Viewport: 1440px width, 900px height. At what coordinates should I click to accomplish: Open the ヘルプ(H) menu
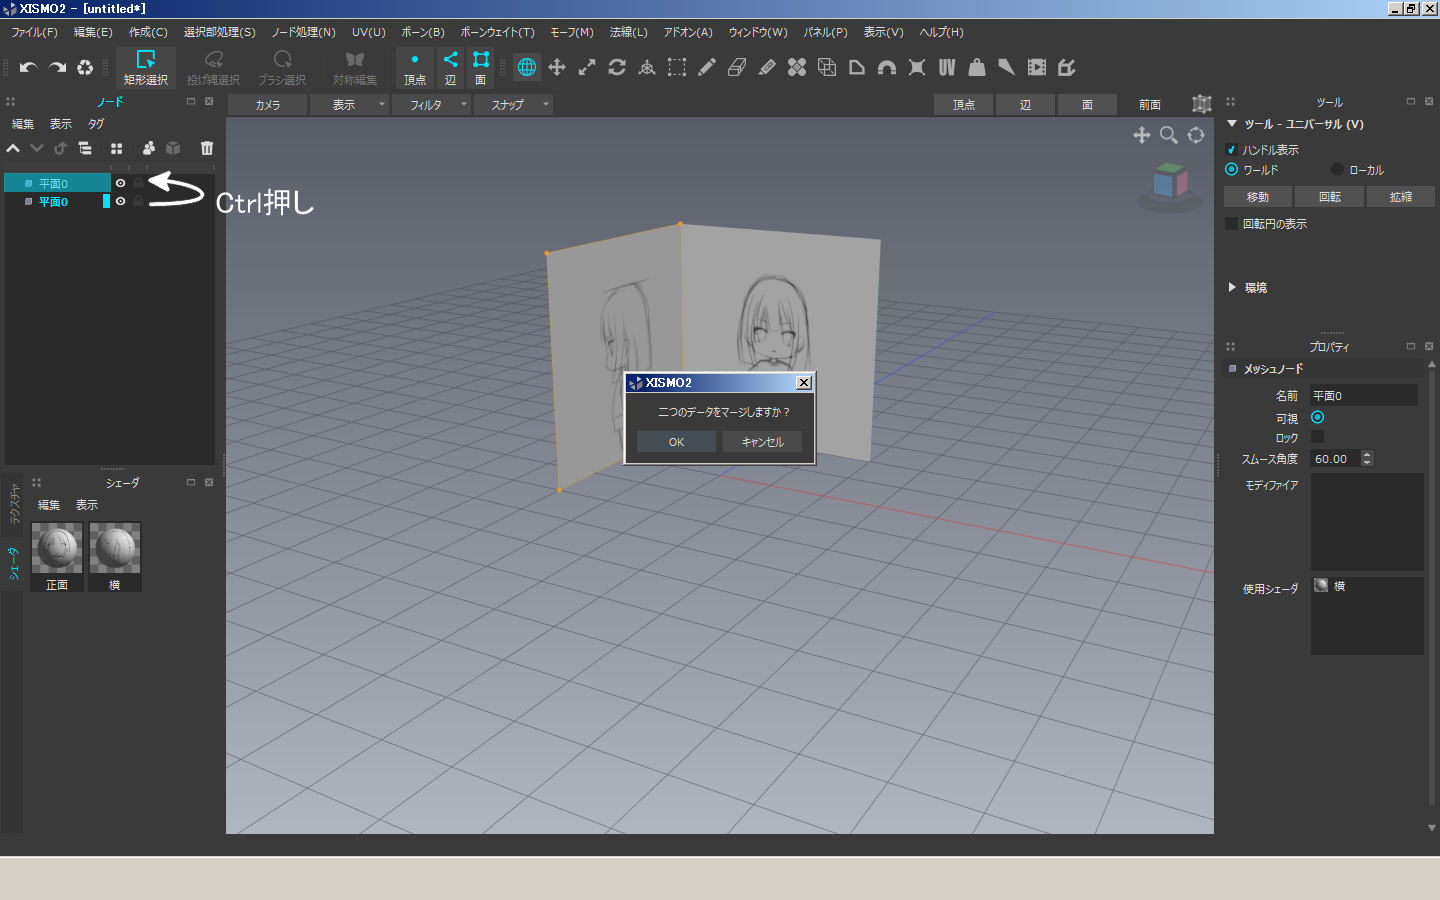[x=942, y=32]
